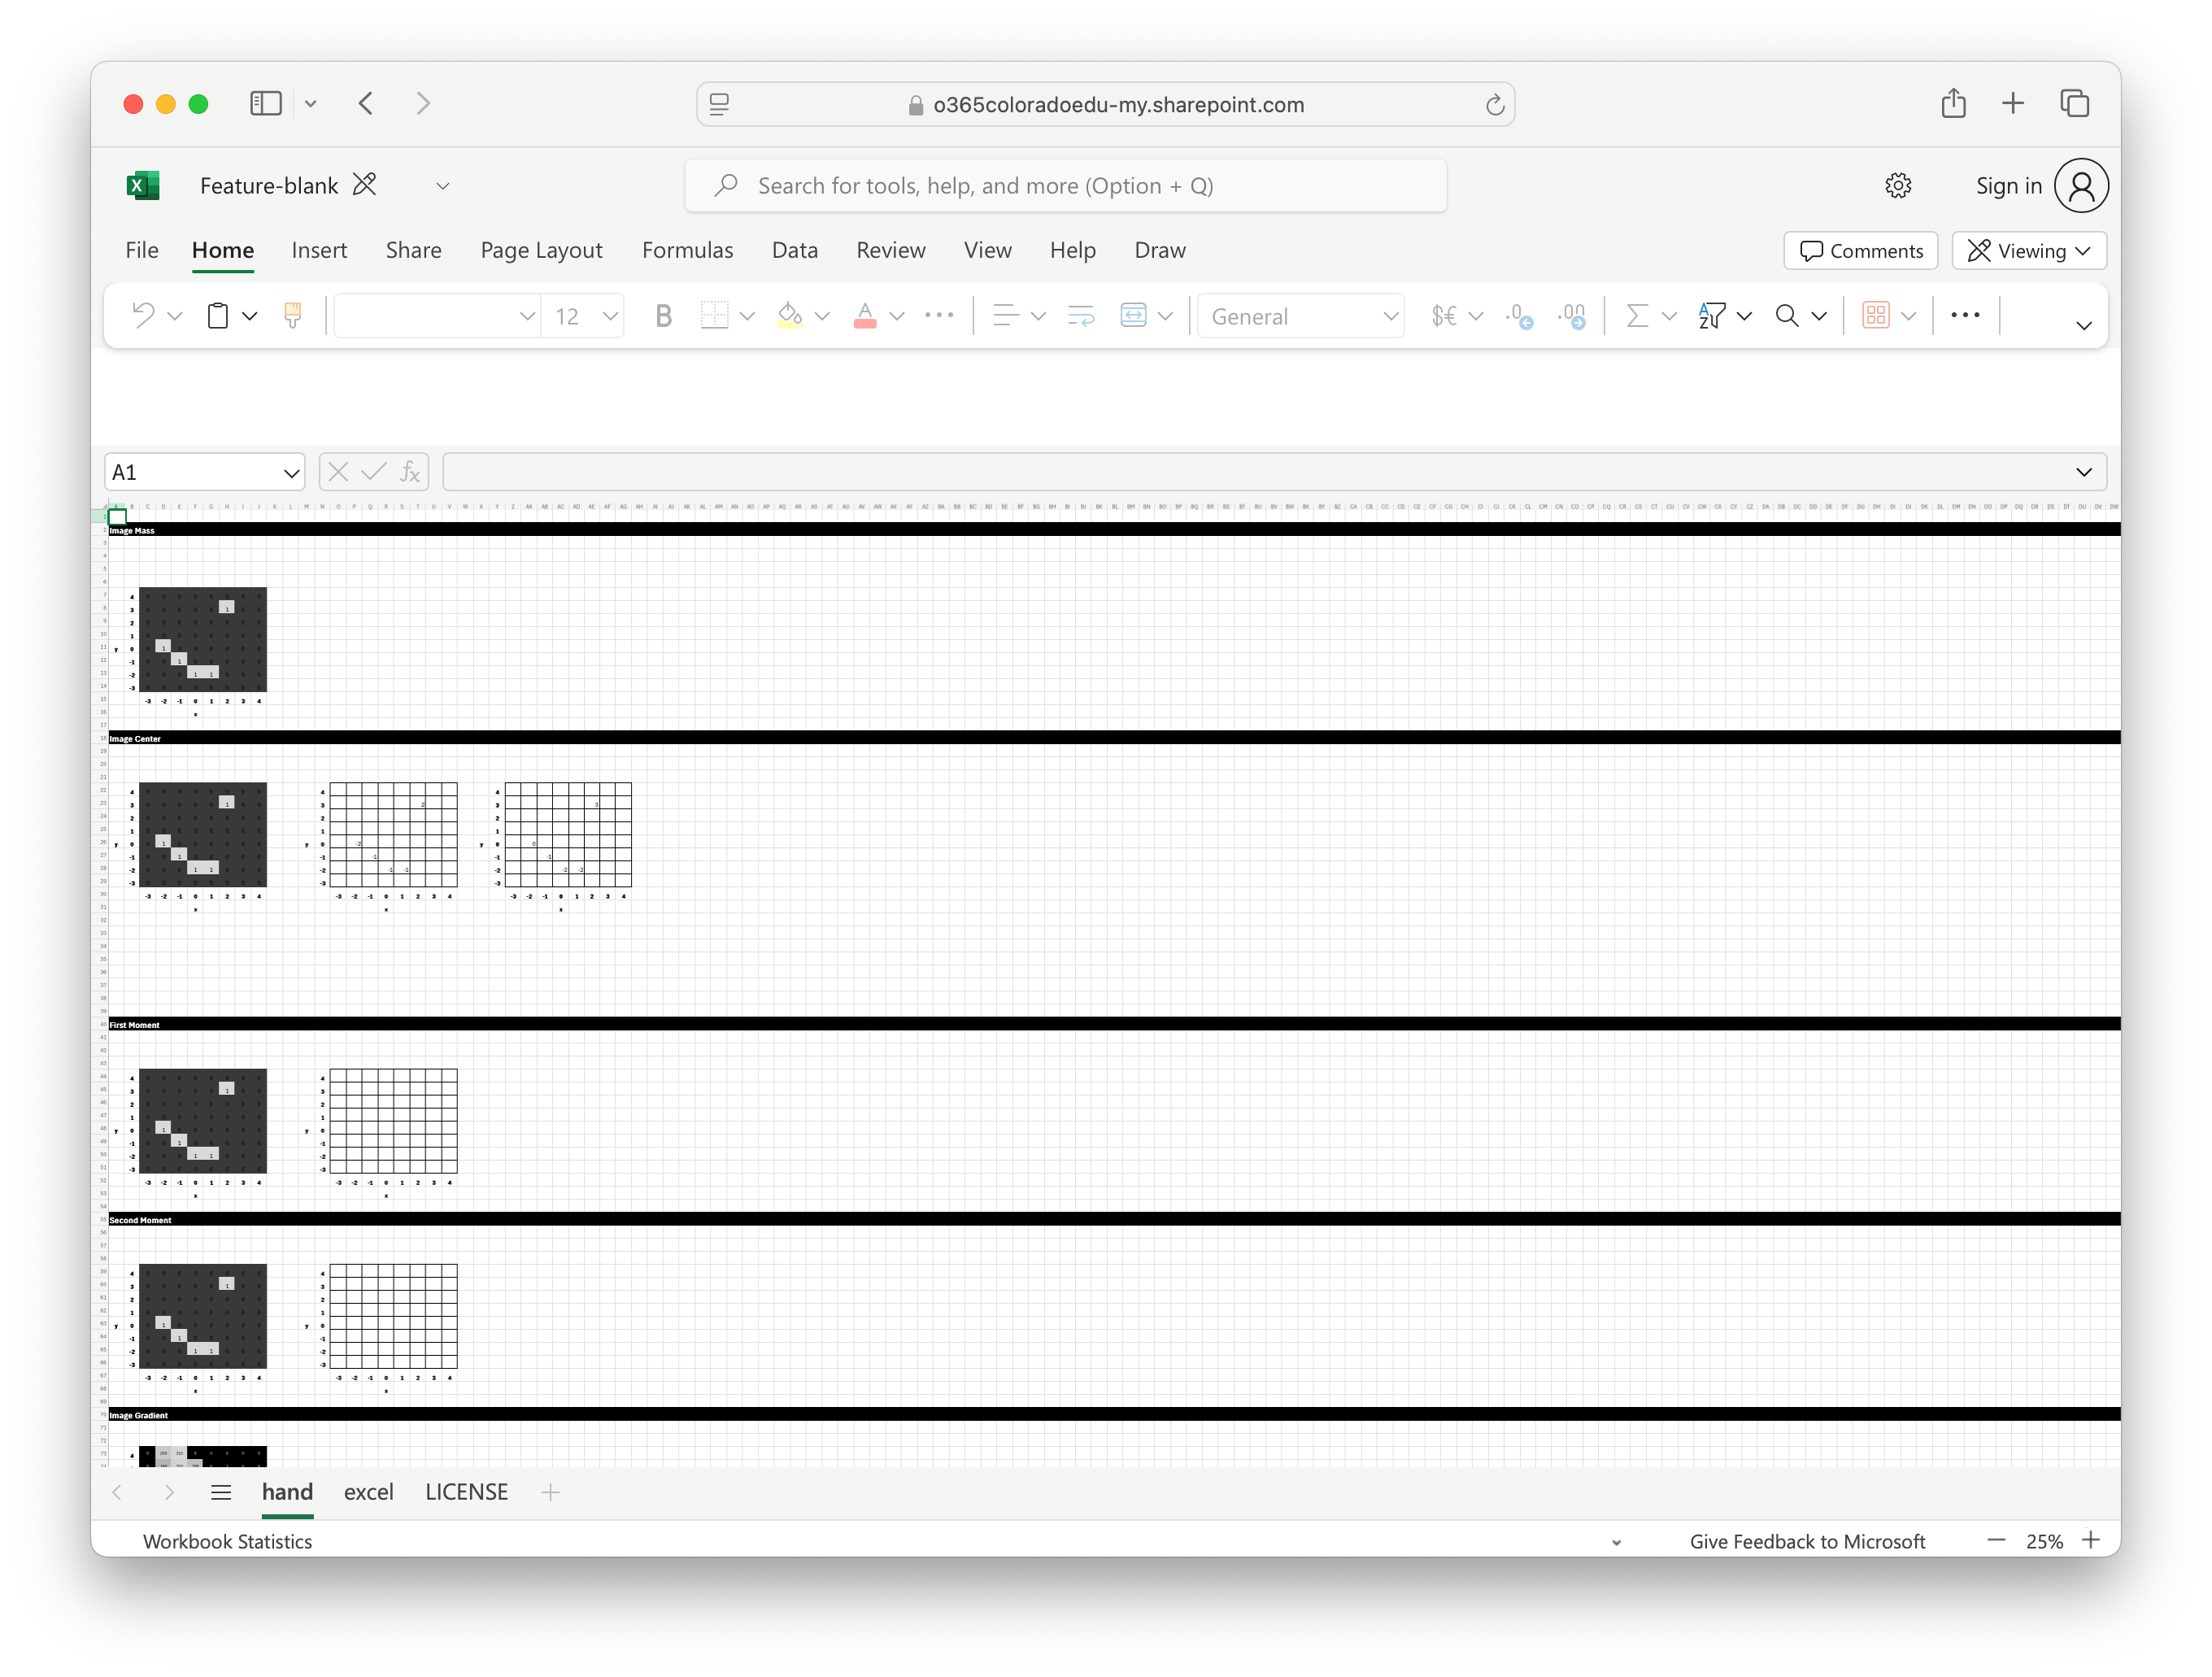Viewport: 2212px width, 1677px height.
Task: Click the AutoSum sigma icon
Action: click(x=1636, y=316)
